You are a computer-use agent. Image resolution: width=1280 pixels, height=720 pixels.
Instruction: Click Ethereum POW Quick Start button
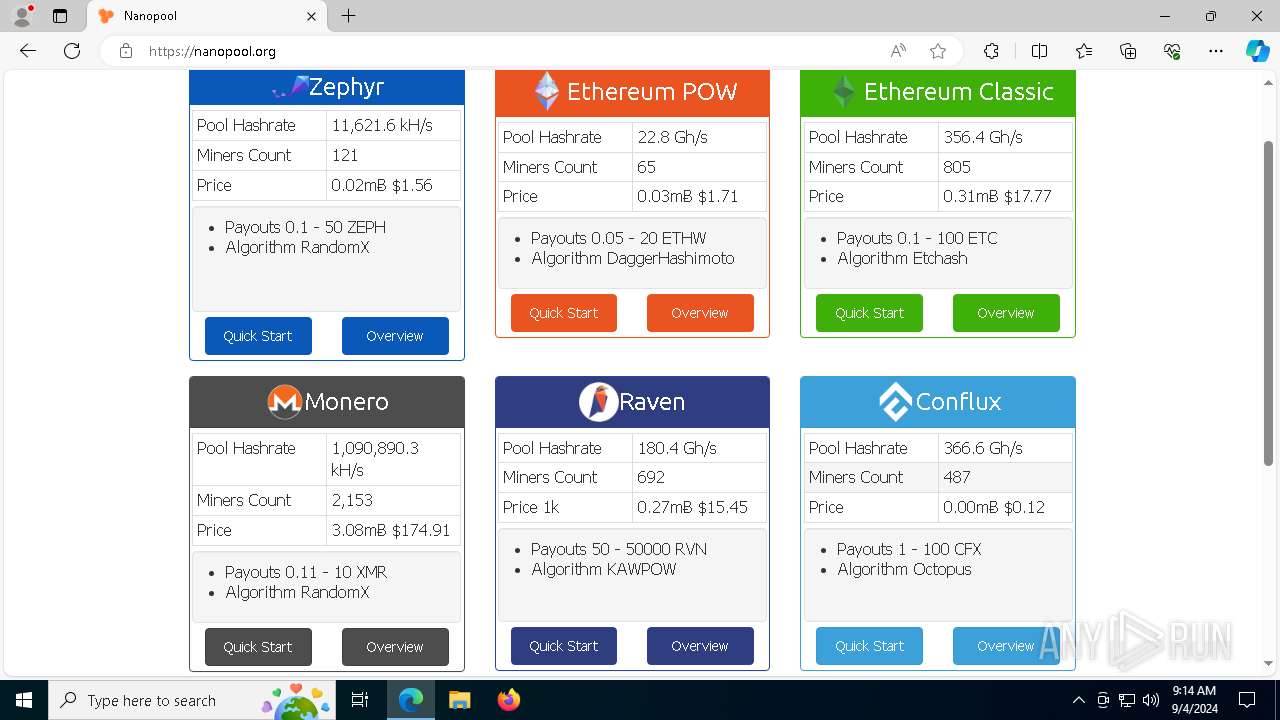coord(564,313)
